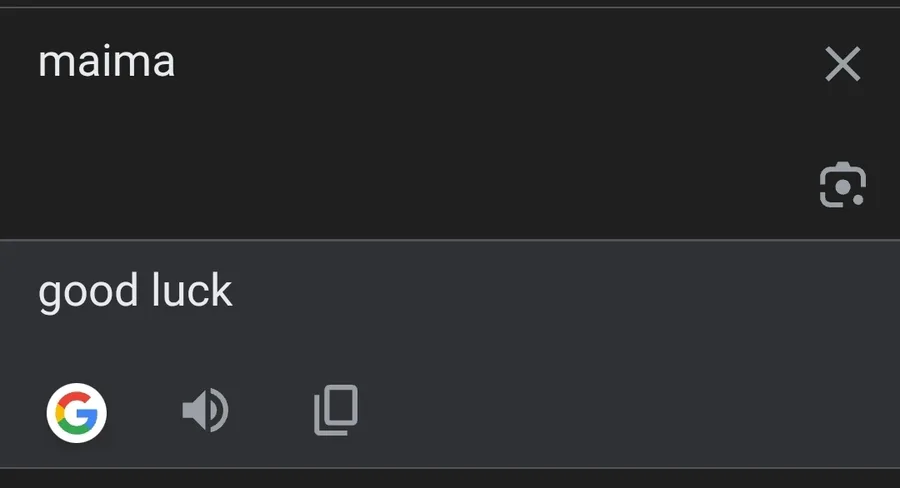
Task: Listen to the "good luck" pronunciation
Action: [x=205, y=410]
